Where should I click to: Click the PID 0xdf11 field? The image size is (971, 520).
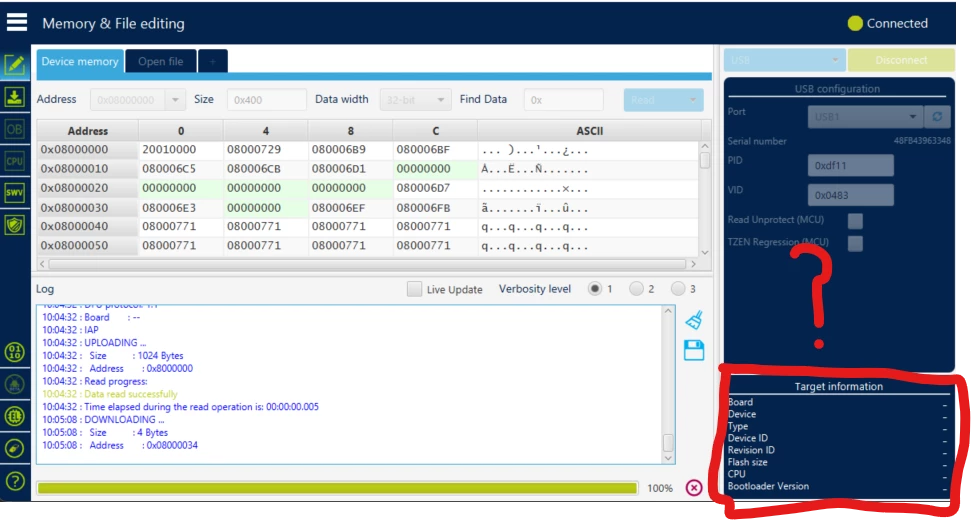pos(850,165)
